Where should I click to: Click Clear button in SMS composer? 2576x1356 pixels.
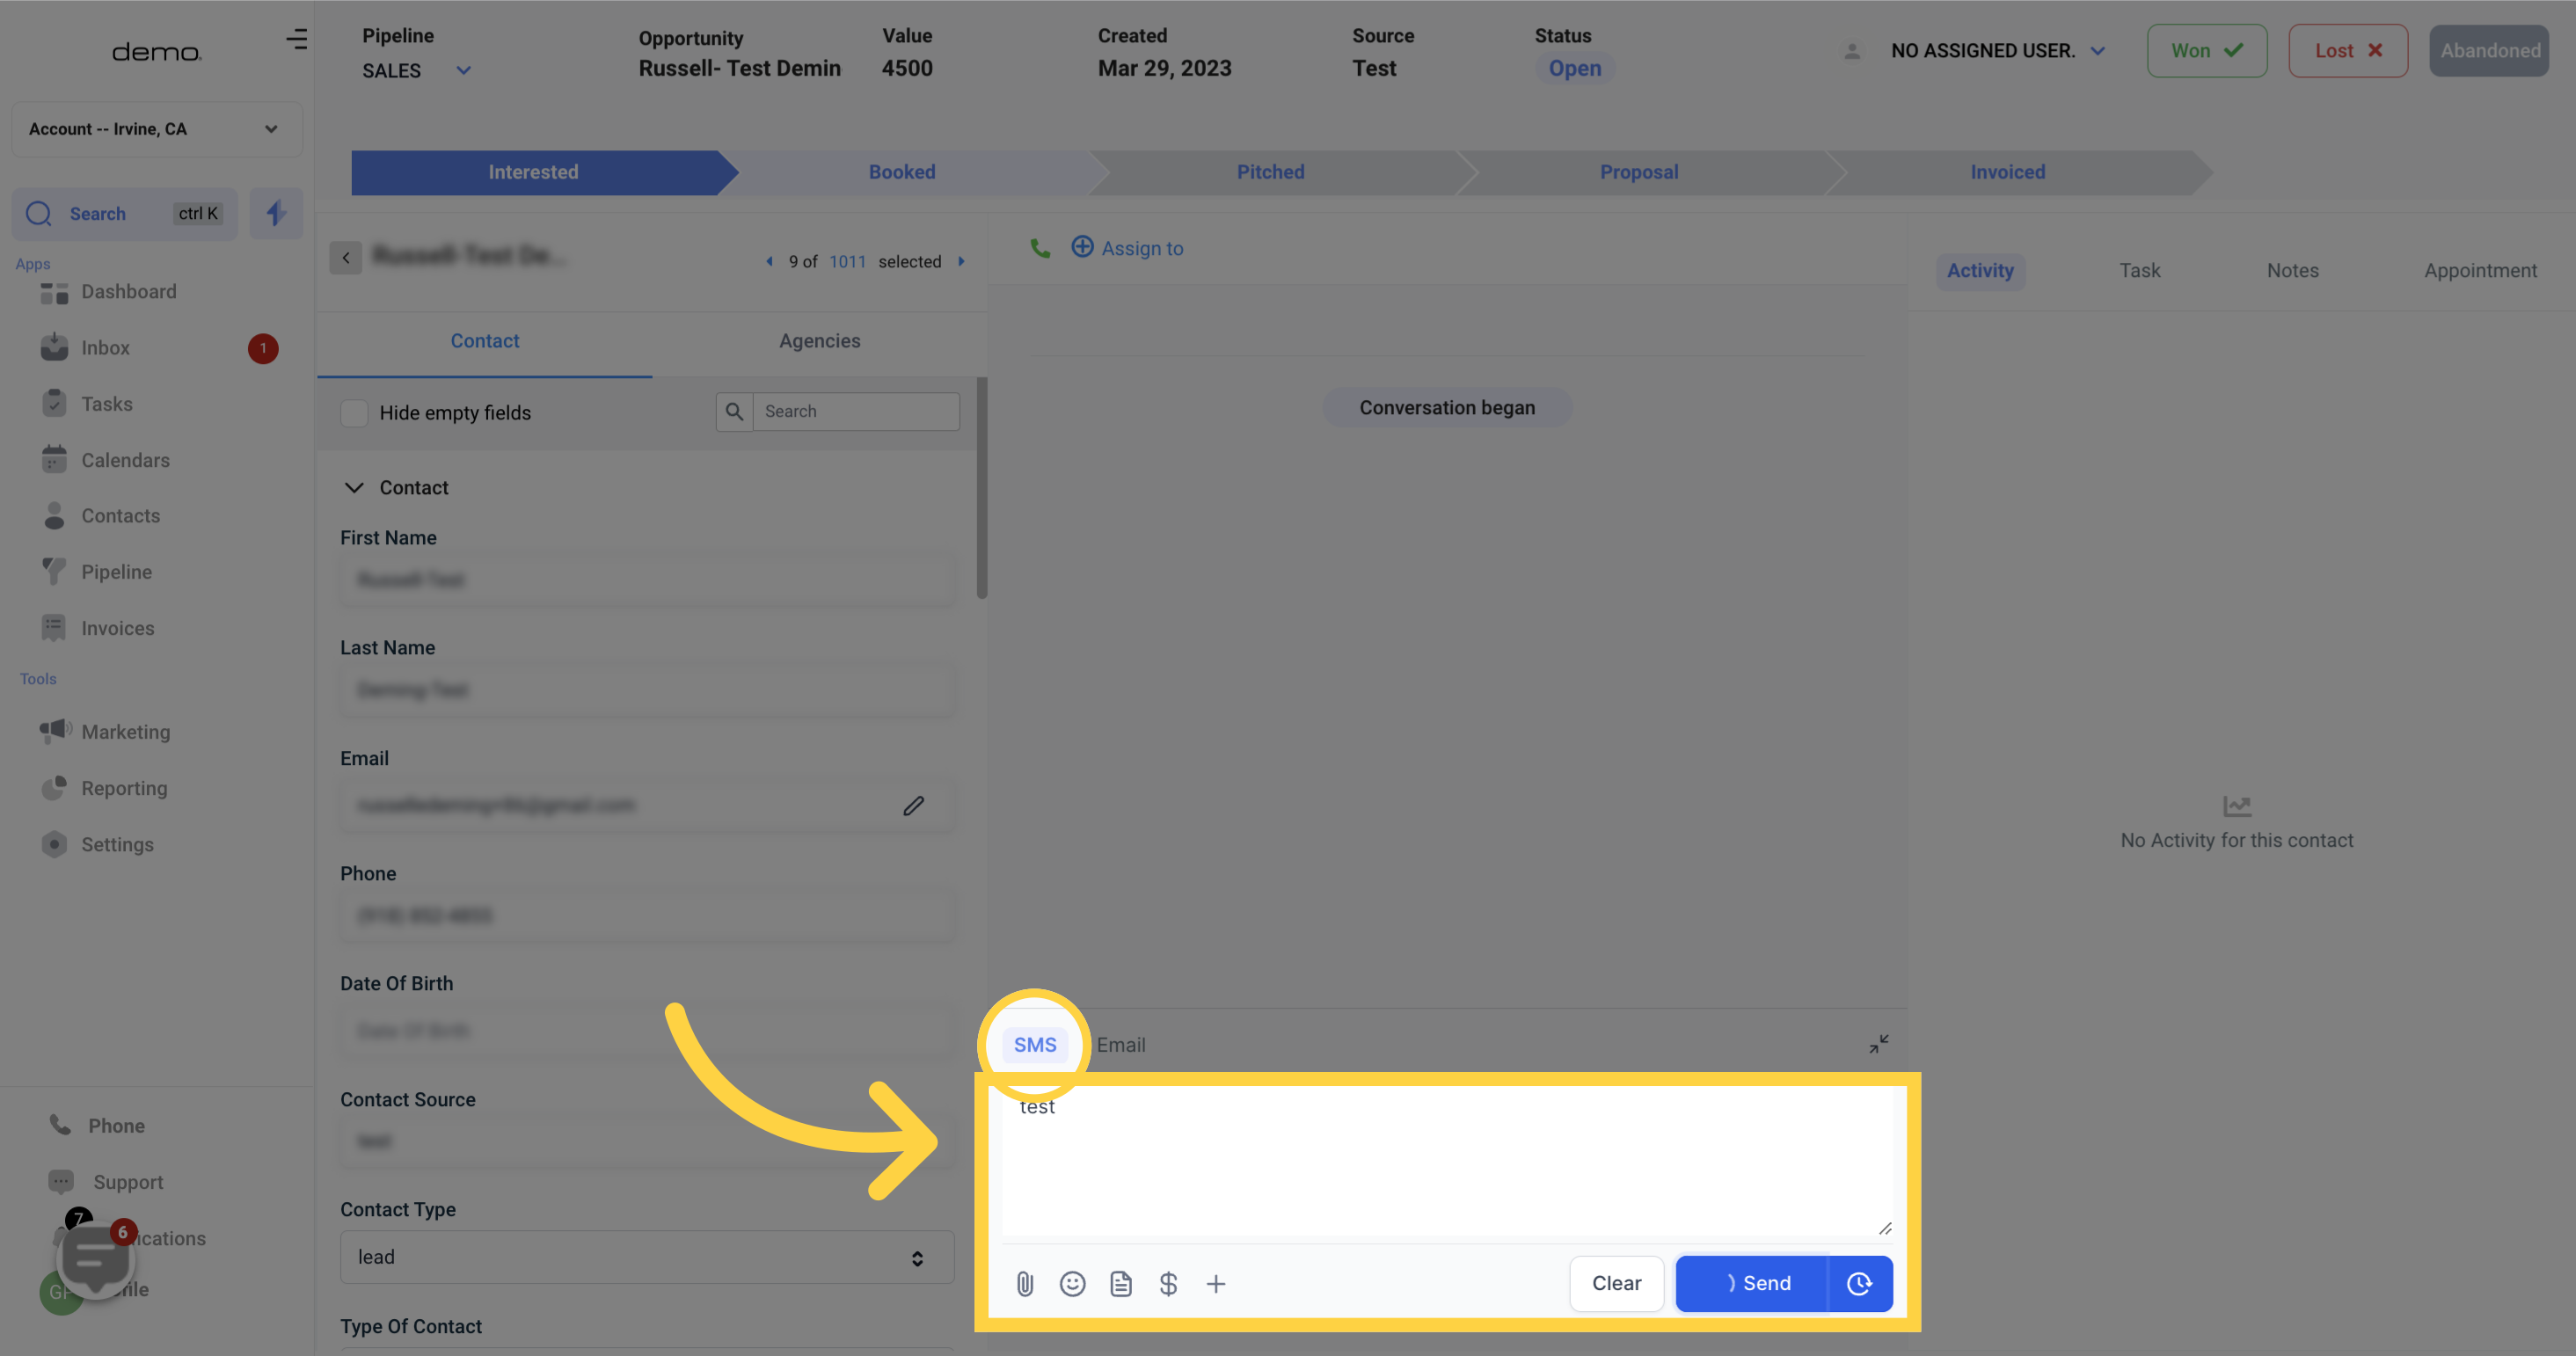click(1616, 1283)
